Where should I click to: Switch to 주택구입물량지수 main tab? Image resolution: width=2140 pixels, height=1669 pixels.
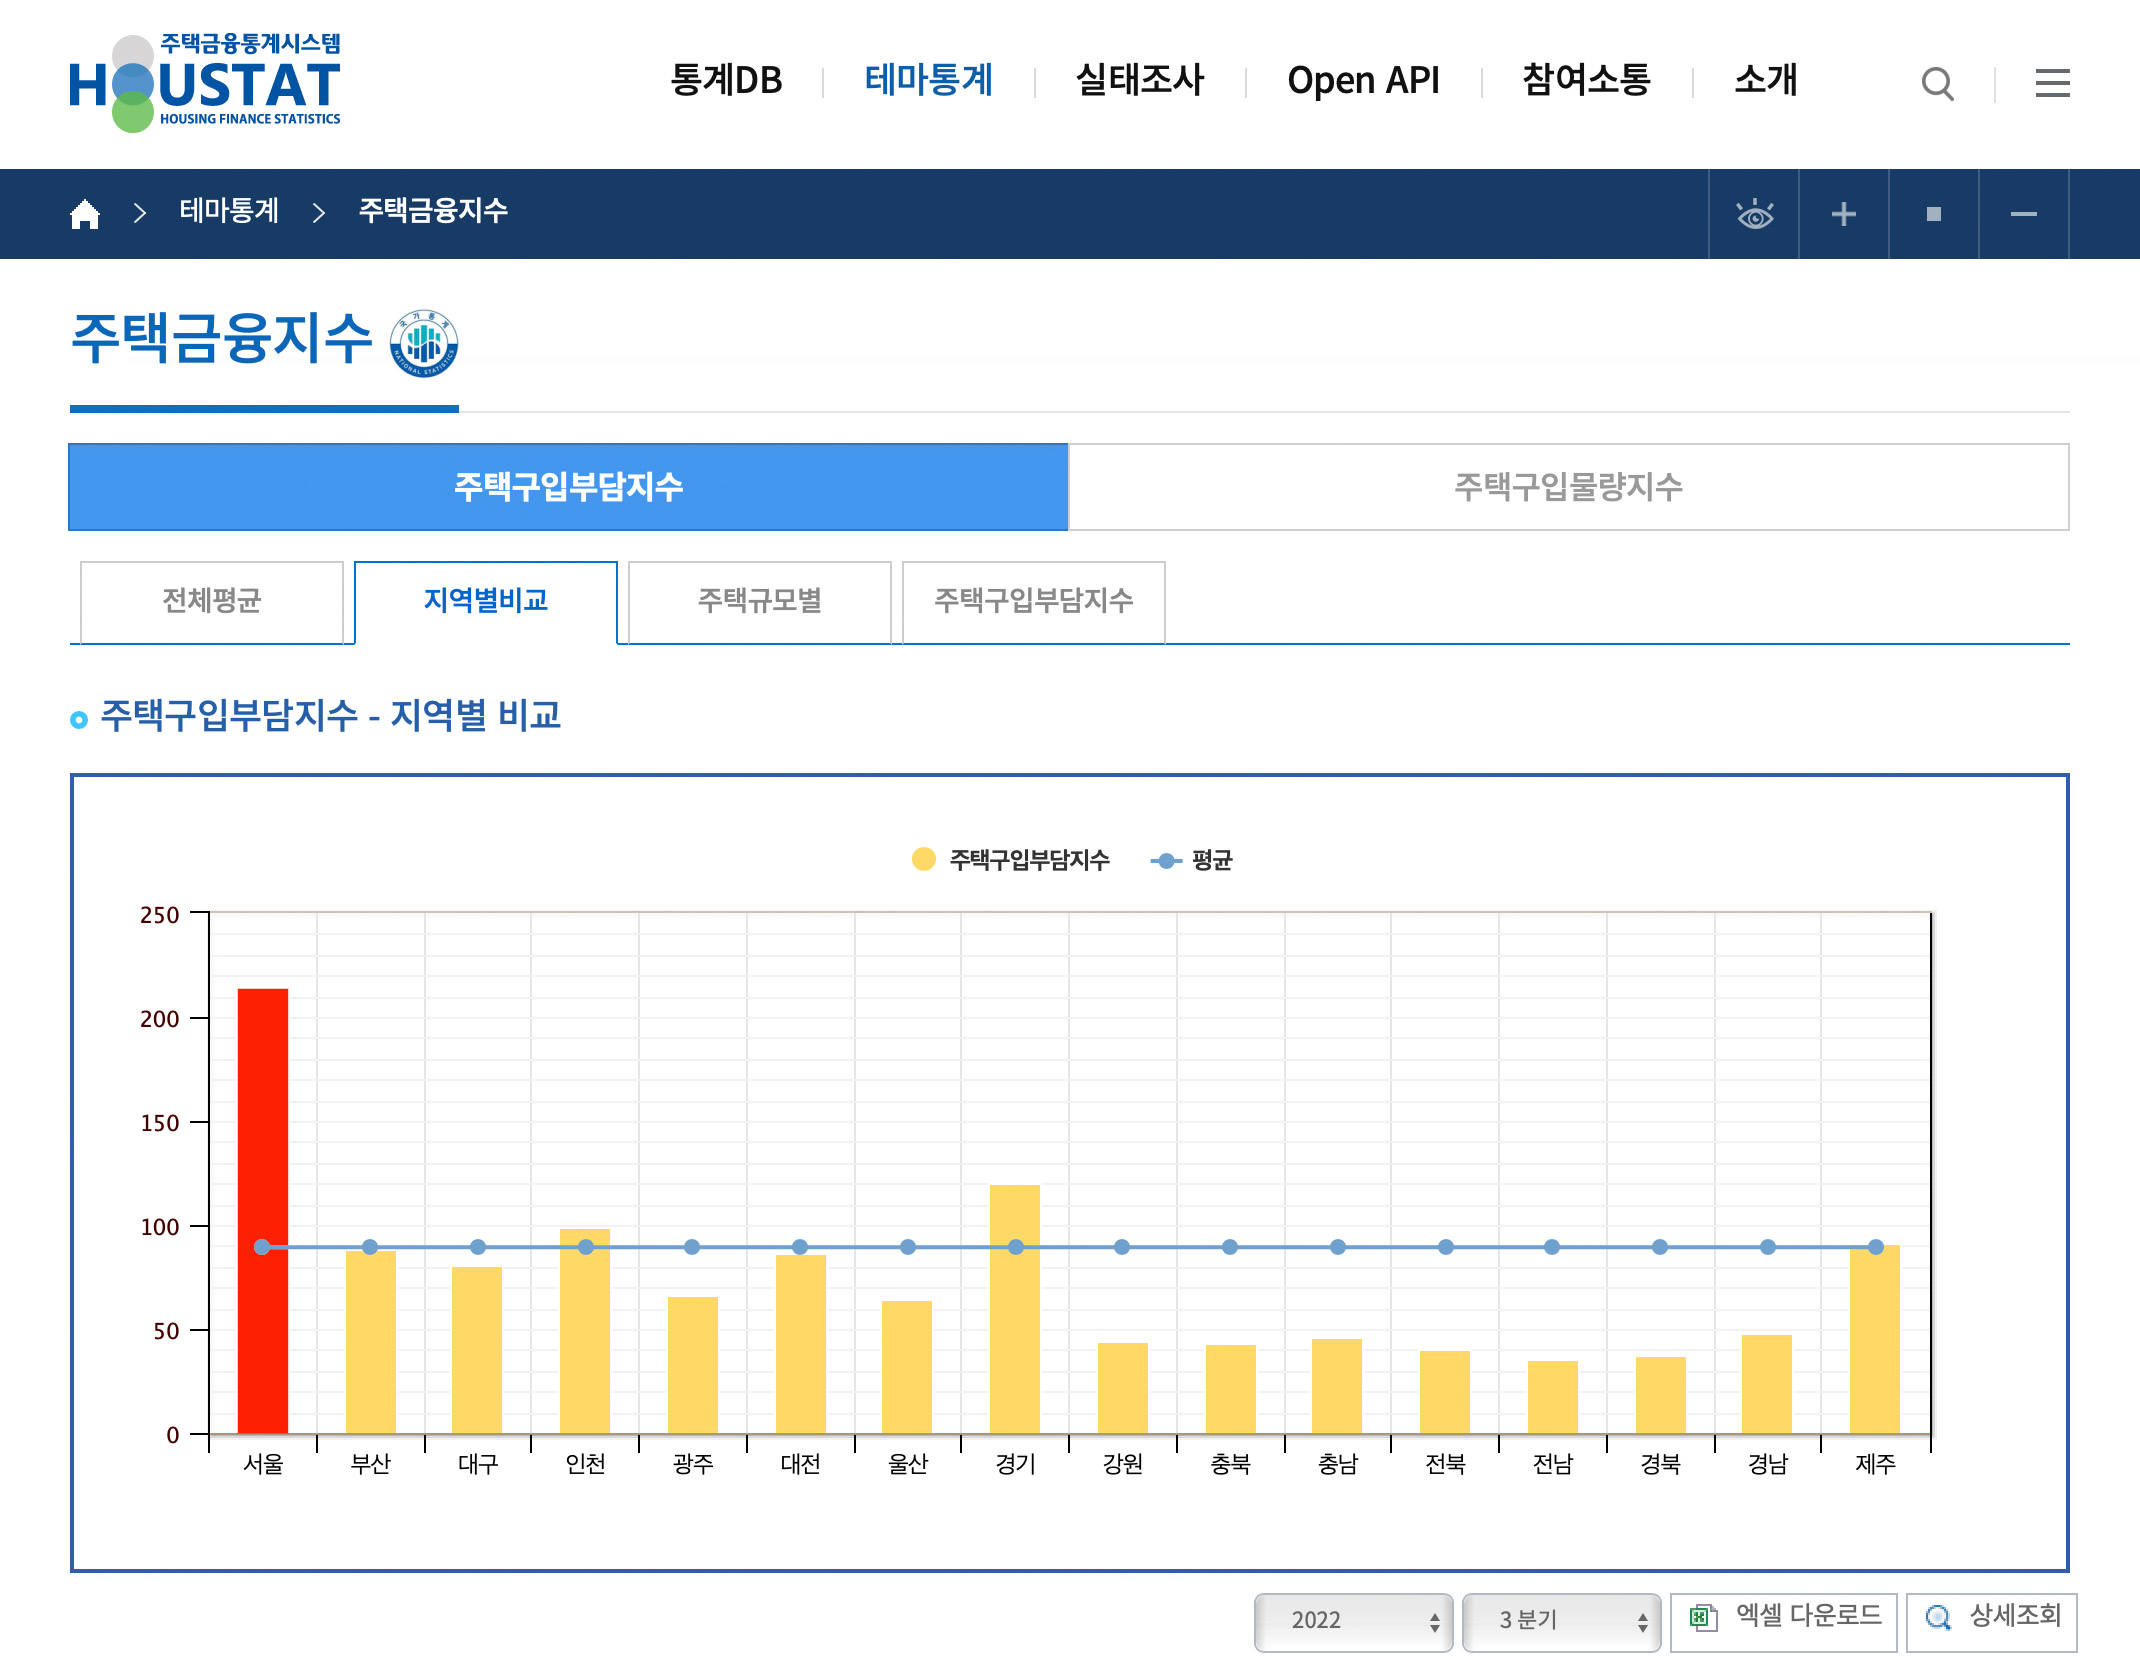tap(1569, 487)
